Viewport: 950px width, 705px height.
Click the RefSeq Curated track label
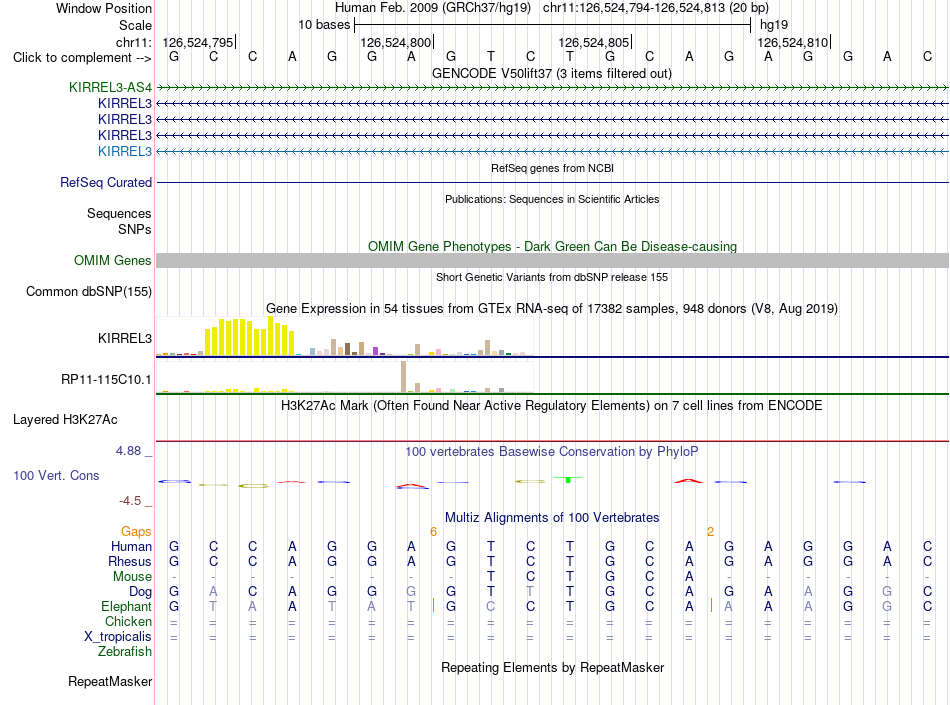(106, 182)
